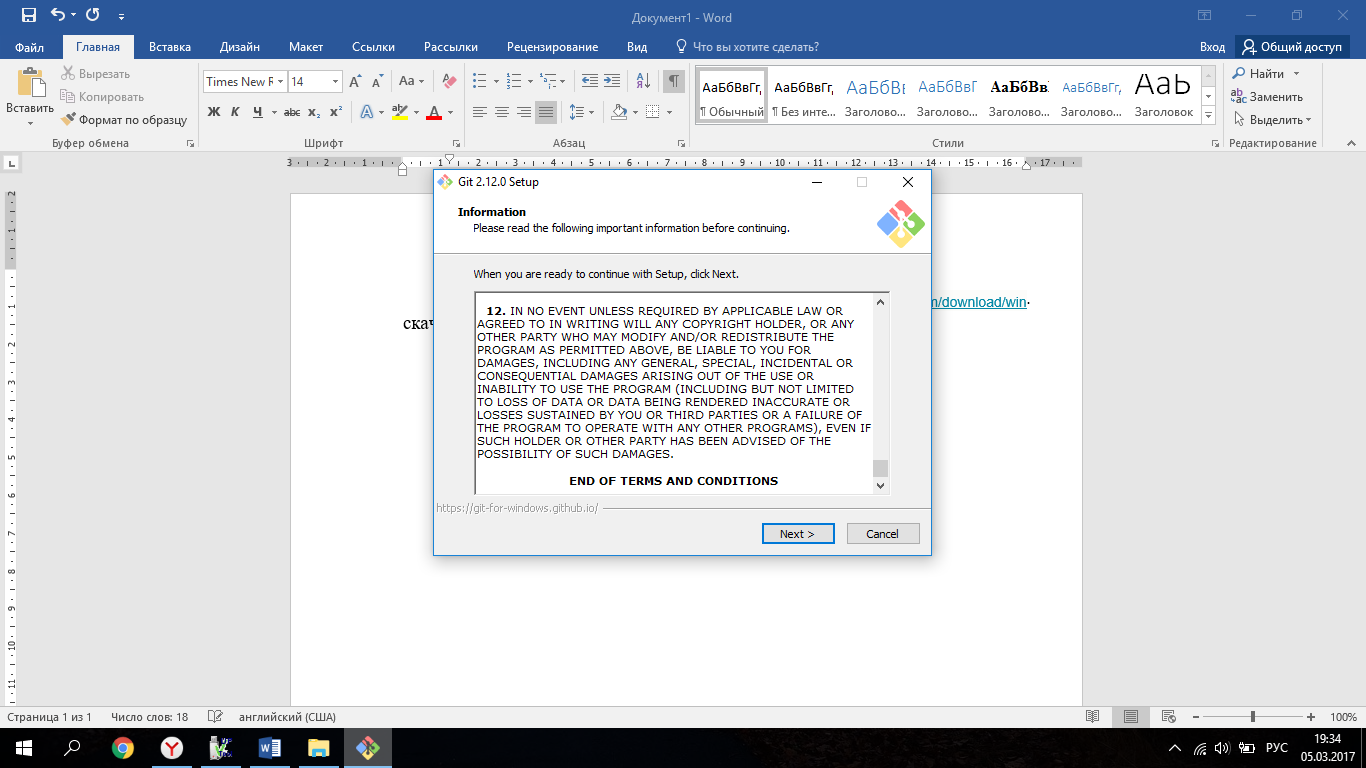This screenshot has width=1366, height=768.
Task: Toggle bold (Ж) formatting
Action: (214, 112)
